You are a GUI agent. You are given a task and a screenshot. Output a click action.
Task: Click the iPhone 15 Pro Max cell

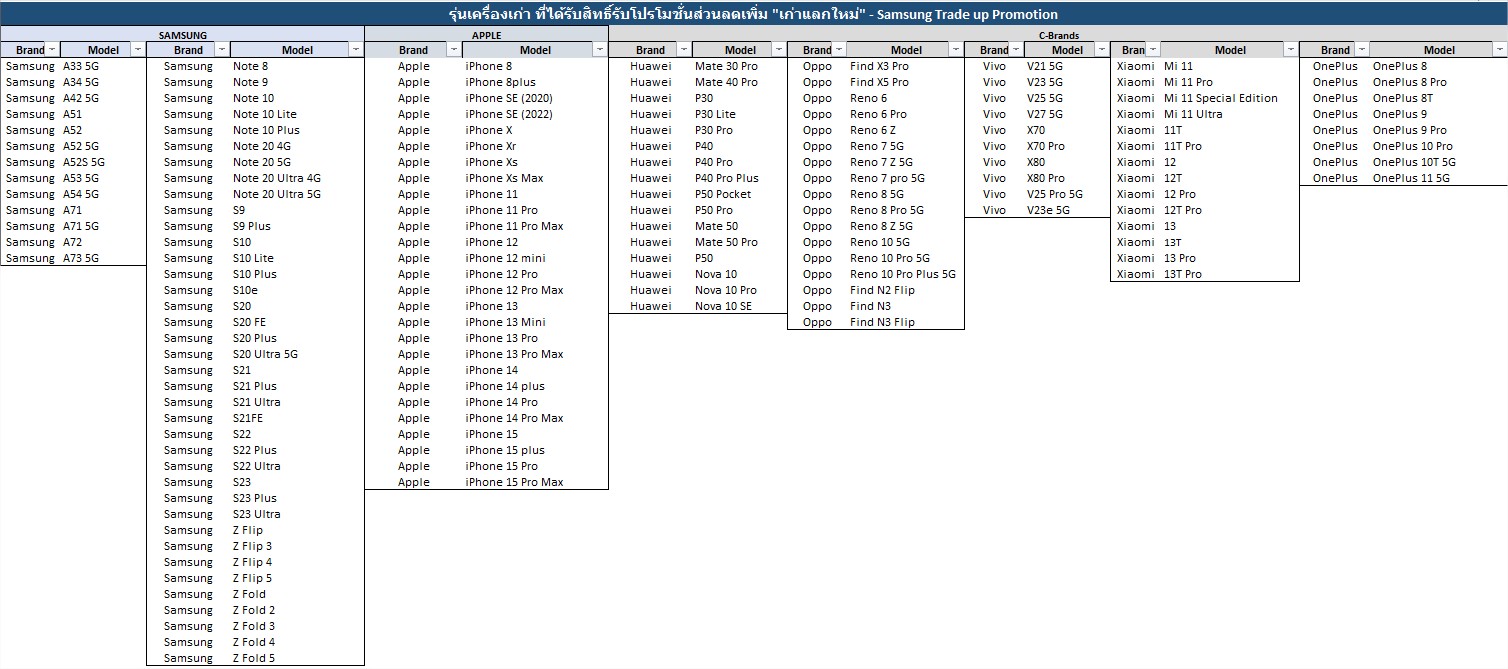pyautogui.click(x=535, y=482)
